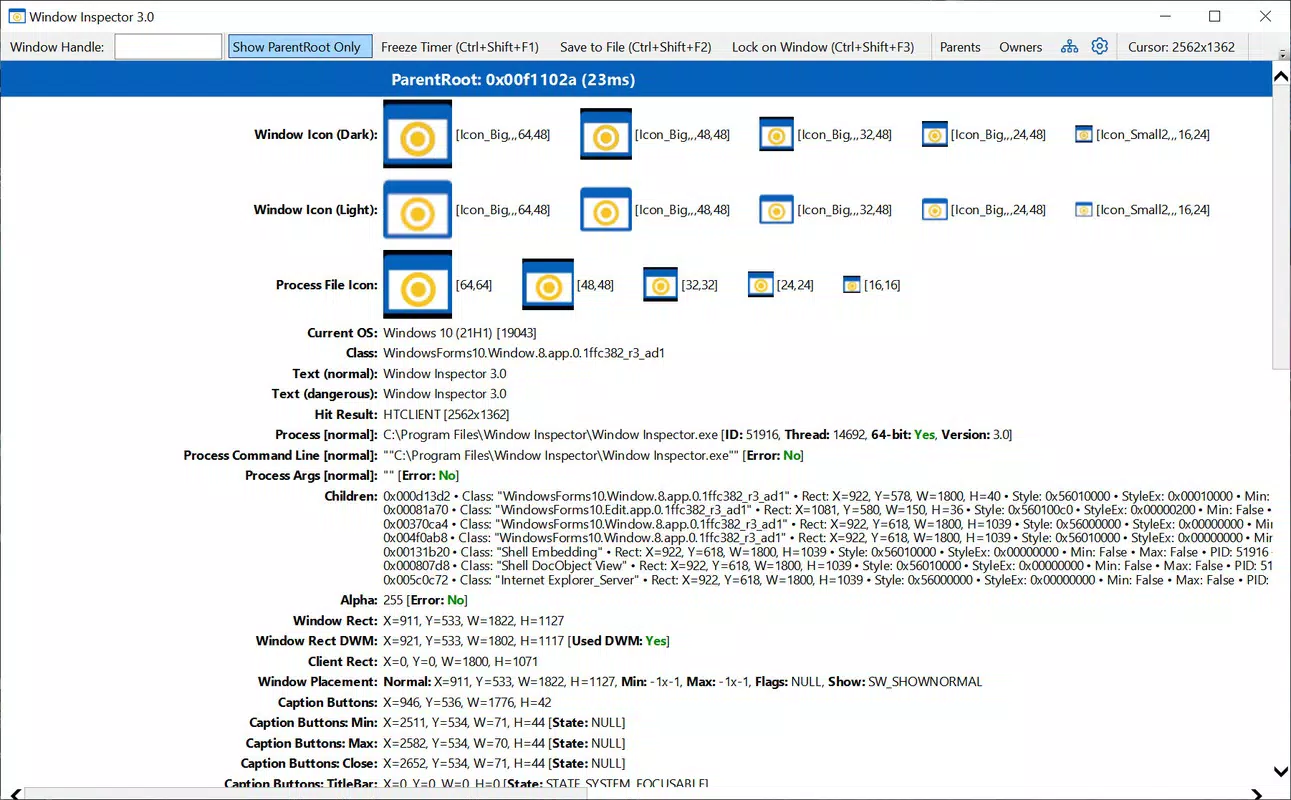Toggle Freeze Timer in the toolbar
The width and height of the screenshot is (1291, 800).
pos(460,47)
